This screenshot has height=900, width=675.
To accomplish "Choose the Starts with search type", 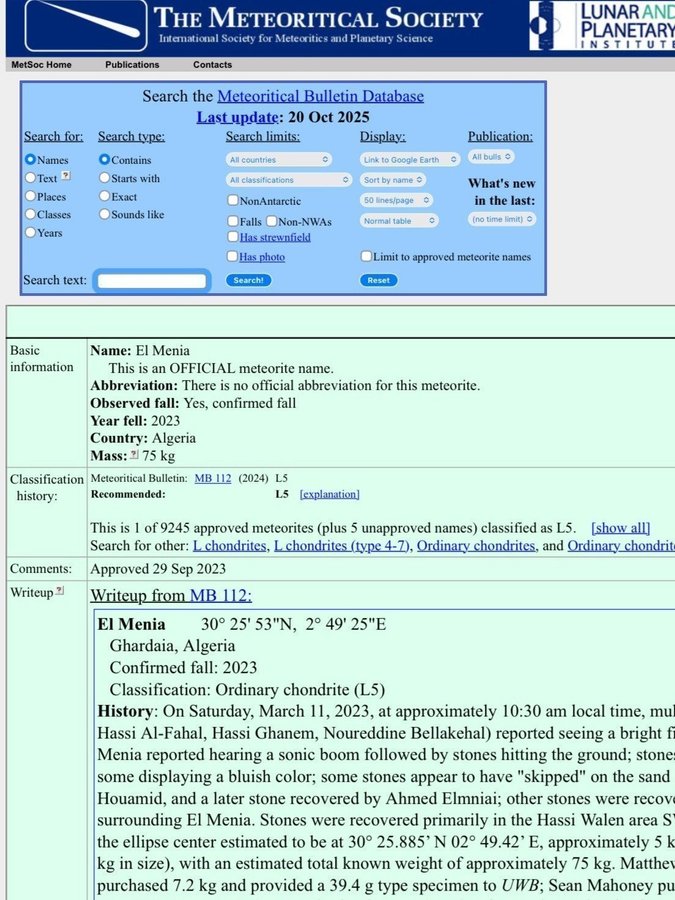I will coord(104,179).
